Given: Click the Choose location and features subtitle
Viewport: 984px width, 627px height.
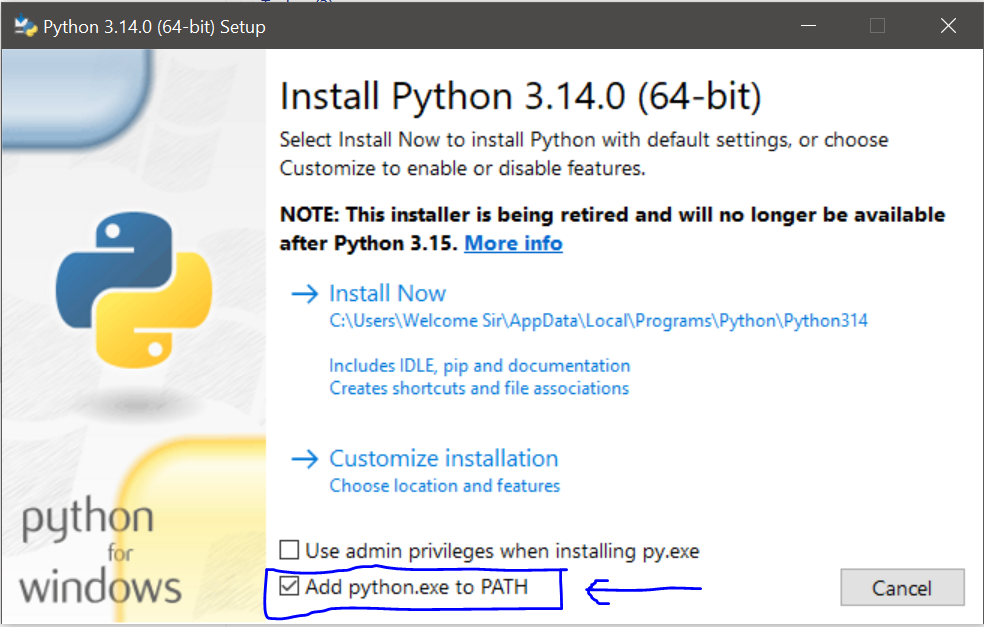Looking at the screenshot, I should [444, 486].
